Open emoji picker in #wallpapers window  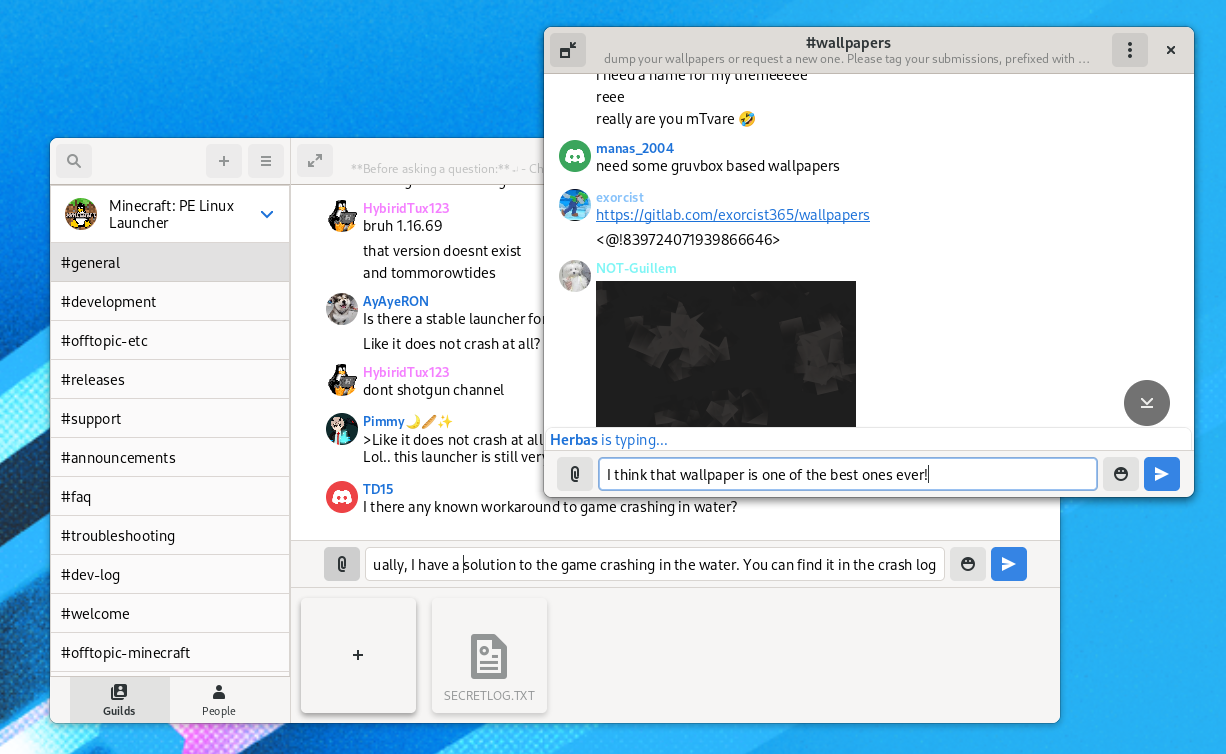[1121, 474]
